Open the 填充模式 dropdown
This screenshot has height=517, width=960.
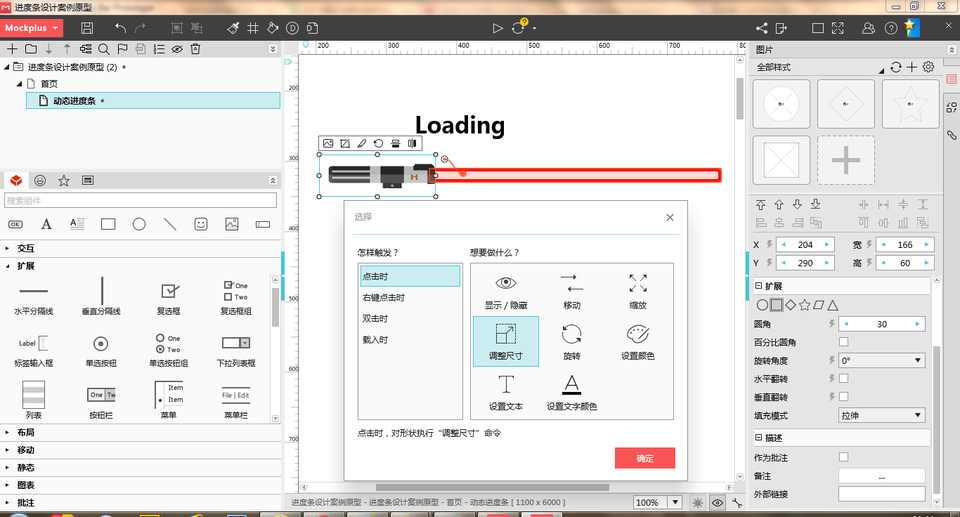[x=881, y=415]
